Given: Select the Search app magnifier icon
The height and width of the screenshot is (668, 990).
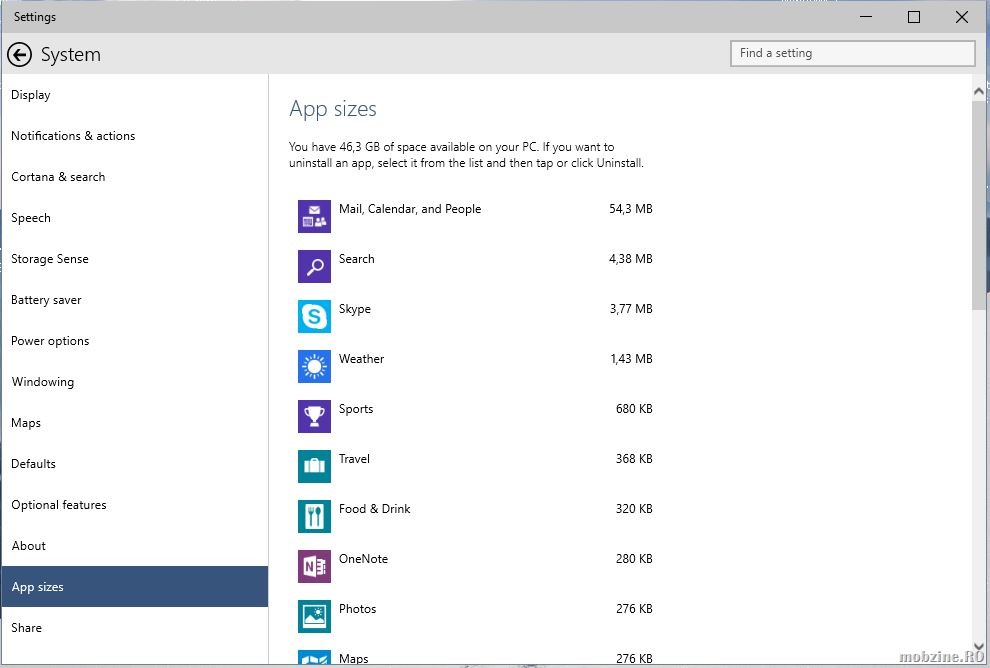Looking at the screenshot, I should 314,266.
